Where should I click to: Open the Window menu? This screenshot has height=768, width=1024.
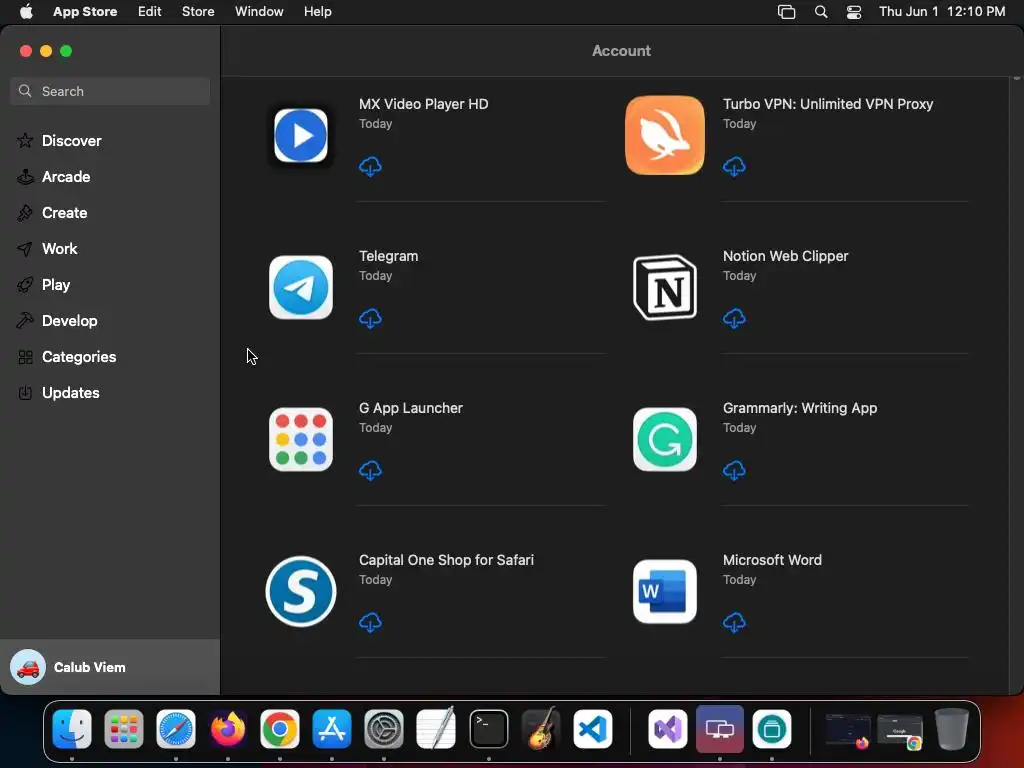259,12
